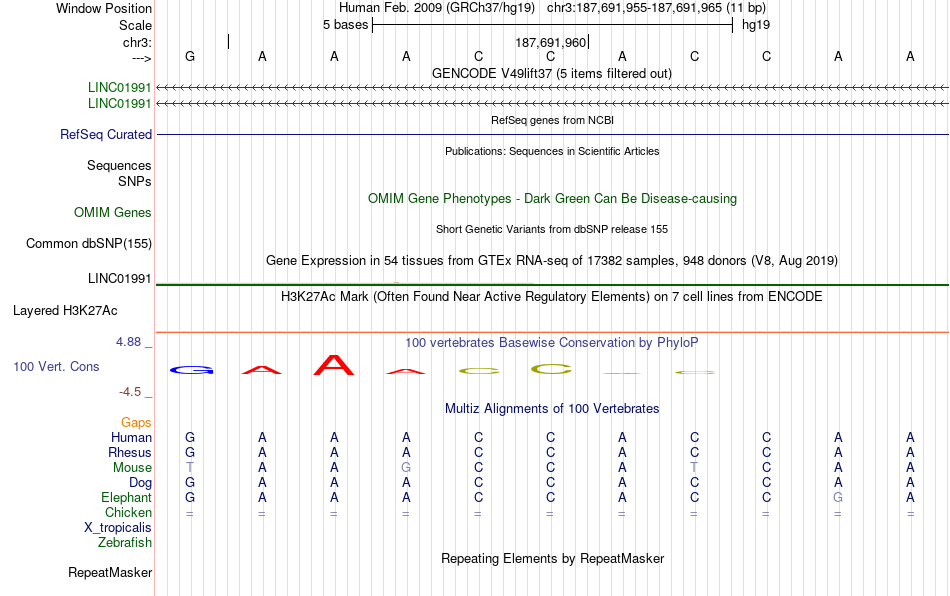The height and width of the screenshot is (596, 950).
Task: Click the -4.5 PhyloP lower scale value
Action: [x=130, y=392]
